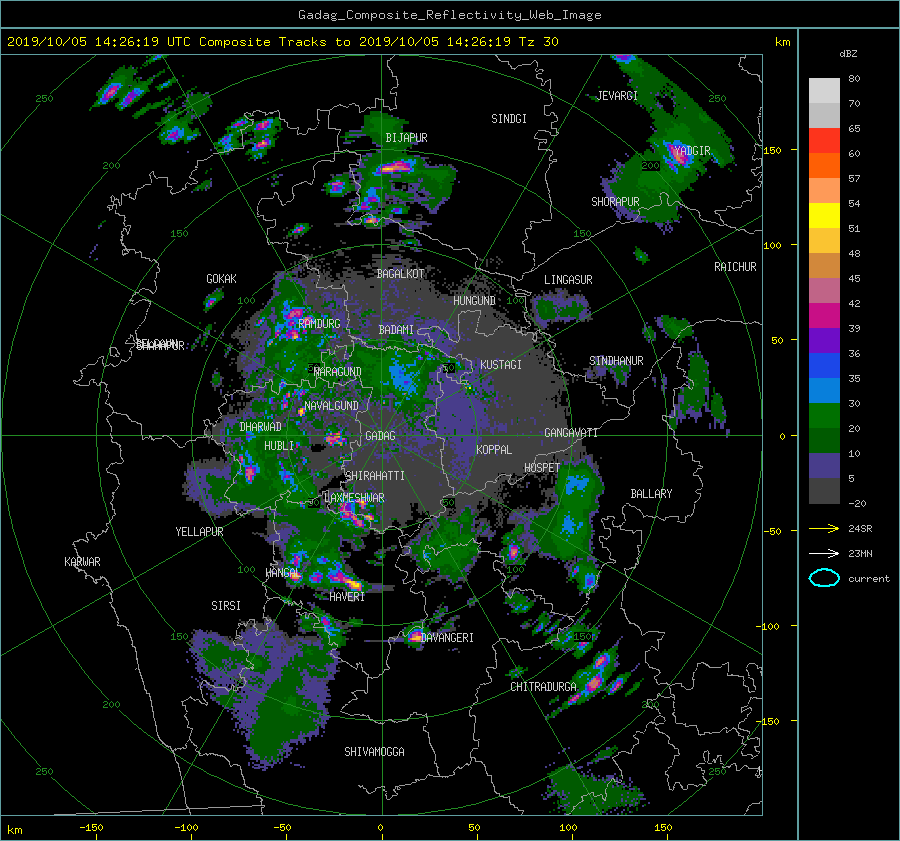This screenshot has width=900, height=841.
Task: Click the JEVARGI city label
Action: [x=618, y=96]
